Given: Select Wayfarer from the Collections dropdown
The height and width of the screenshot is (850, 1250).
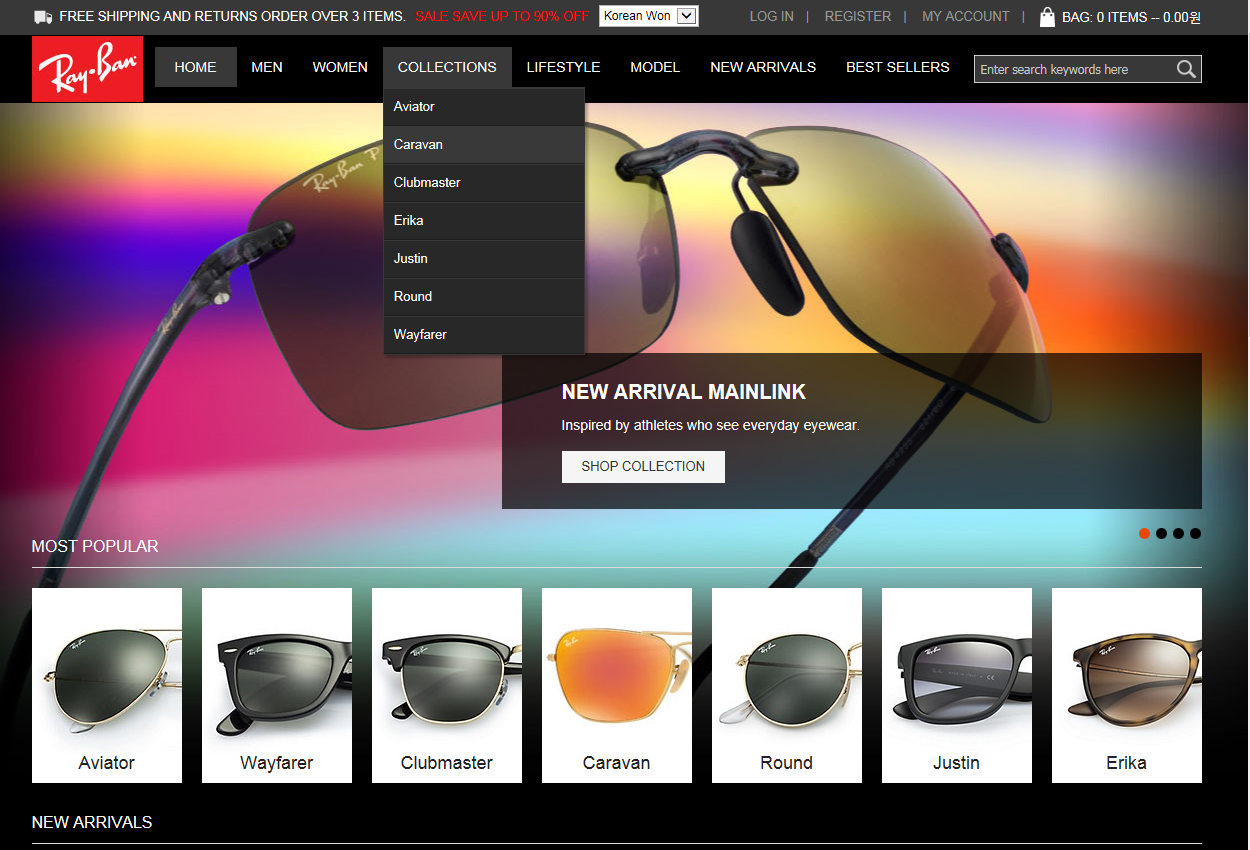Looking at the screenshot, I should [484, 335].
